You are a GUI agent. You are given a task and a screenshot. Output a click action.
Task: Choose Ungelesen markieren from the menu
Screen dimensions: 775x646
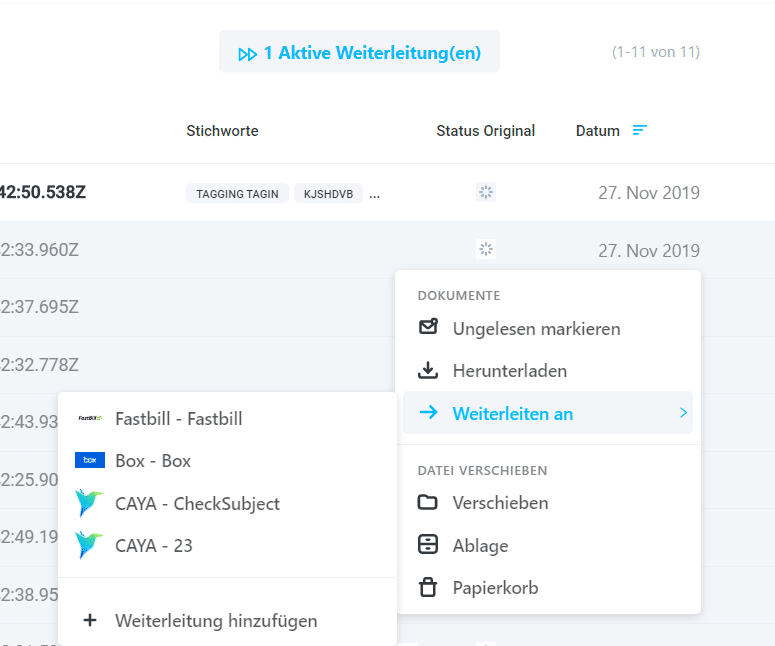point(548,329)
